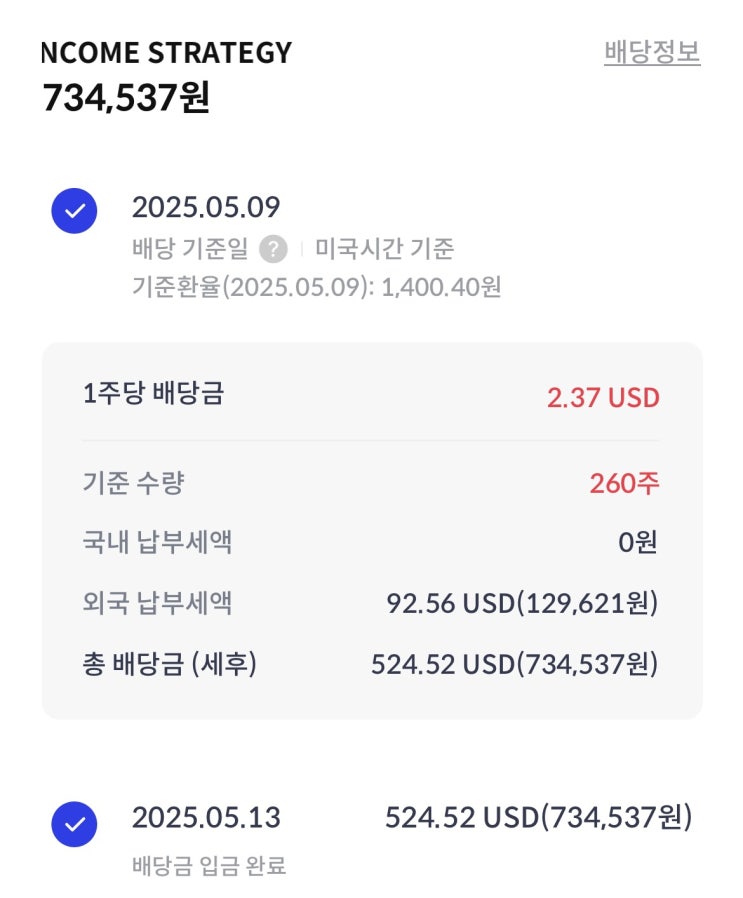The width and height of the screenshot is (743, 898).
Task: Click the red 2.37 USD value
Action: coord(603,397)
